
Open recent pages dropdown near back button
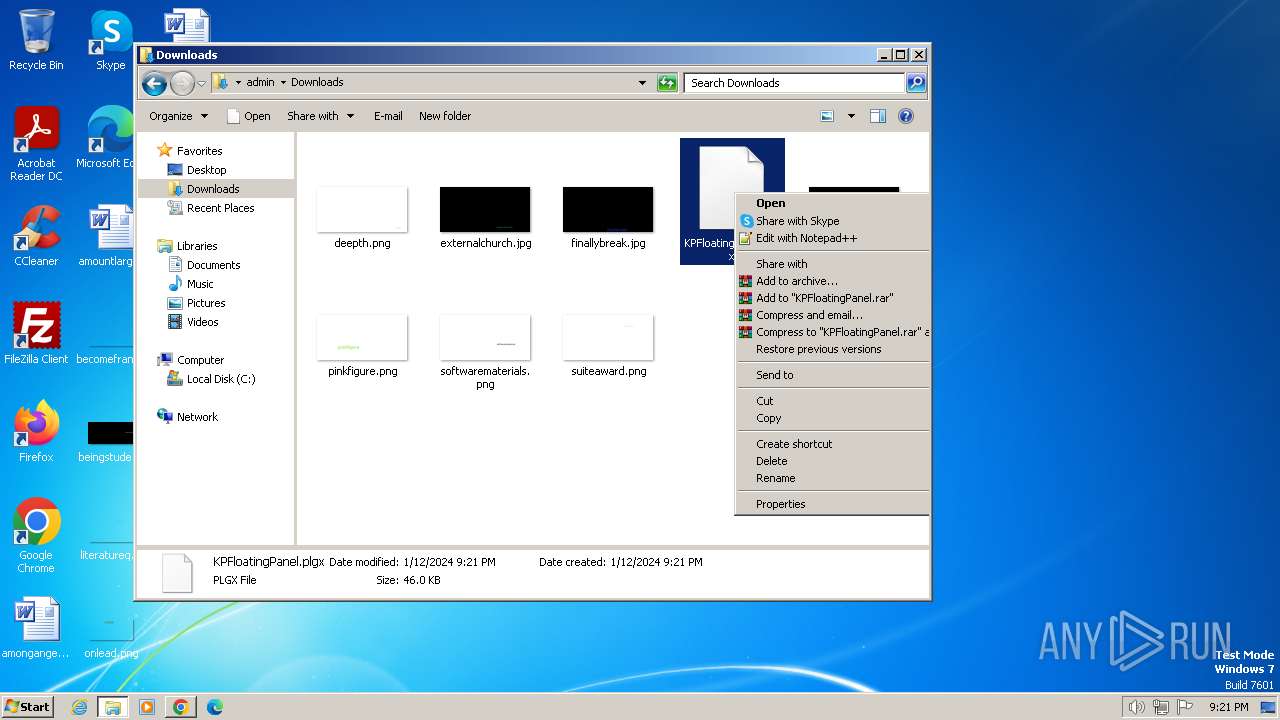pyautogui.click(x=202, y=83)
